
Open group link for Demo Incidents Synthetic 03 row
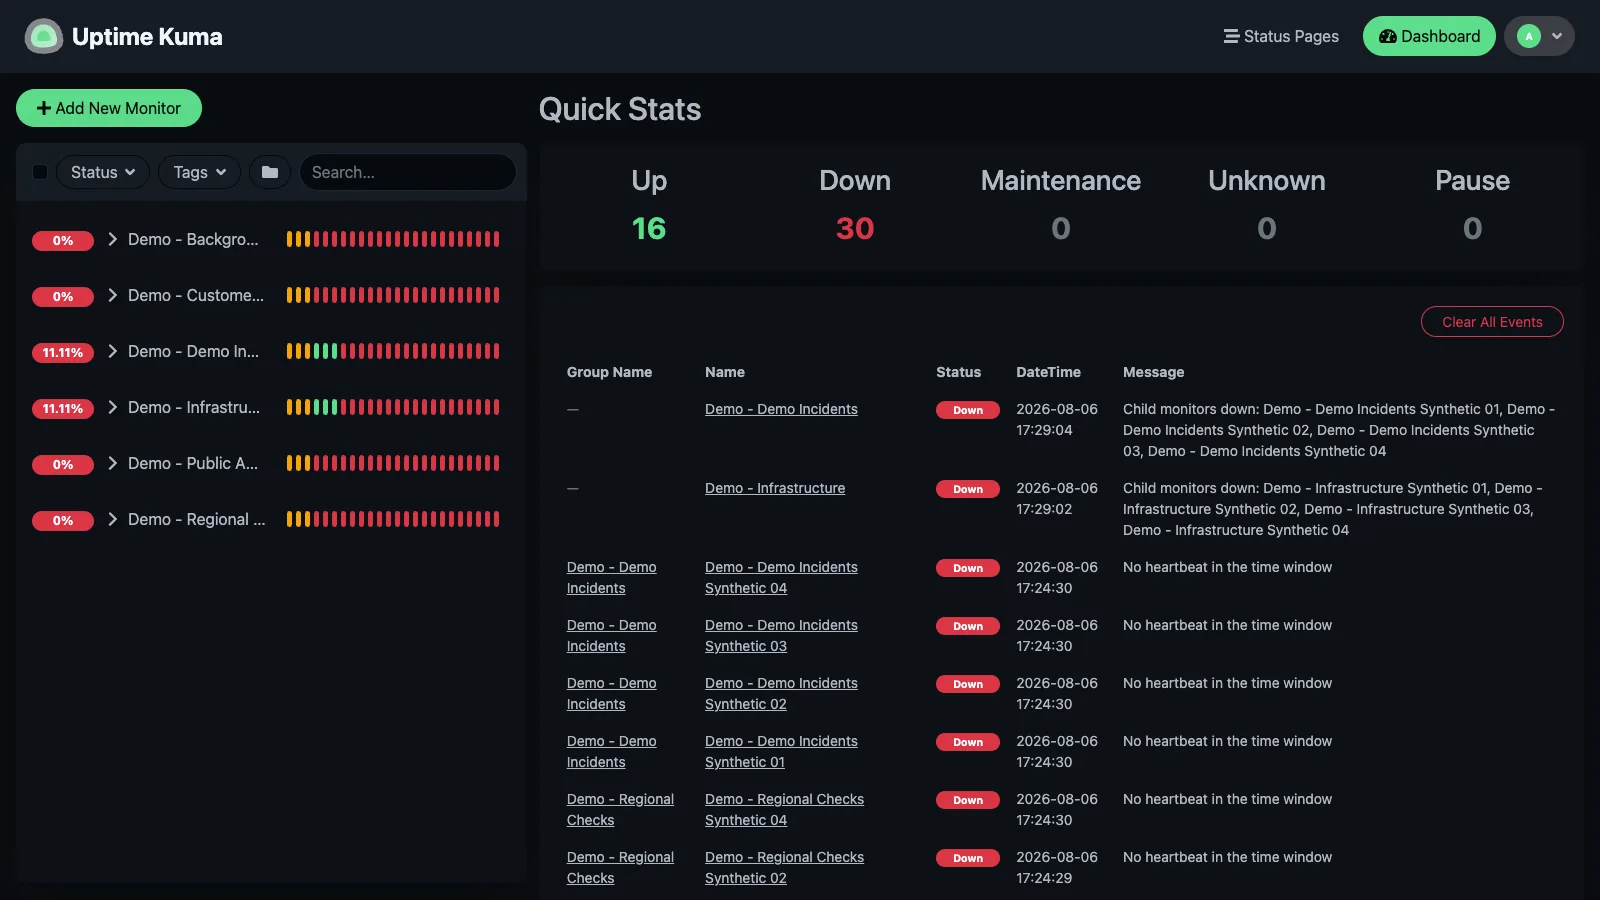(x=611, y=636)
